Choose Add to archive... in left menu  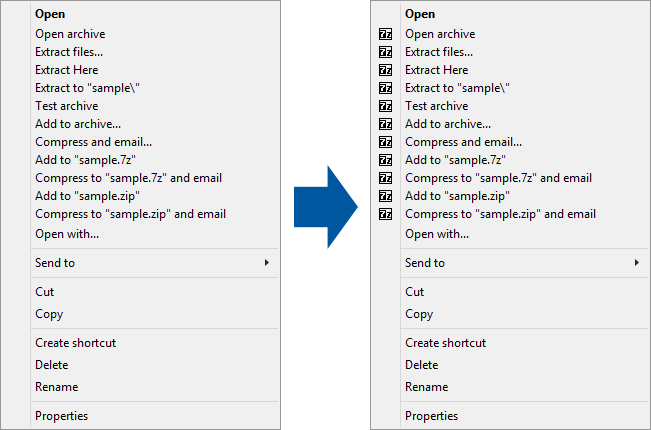[x=78, y=124]
